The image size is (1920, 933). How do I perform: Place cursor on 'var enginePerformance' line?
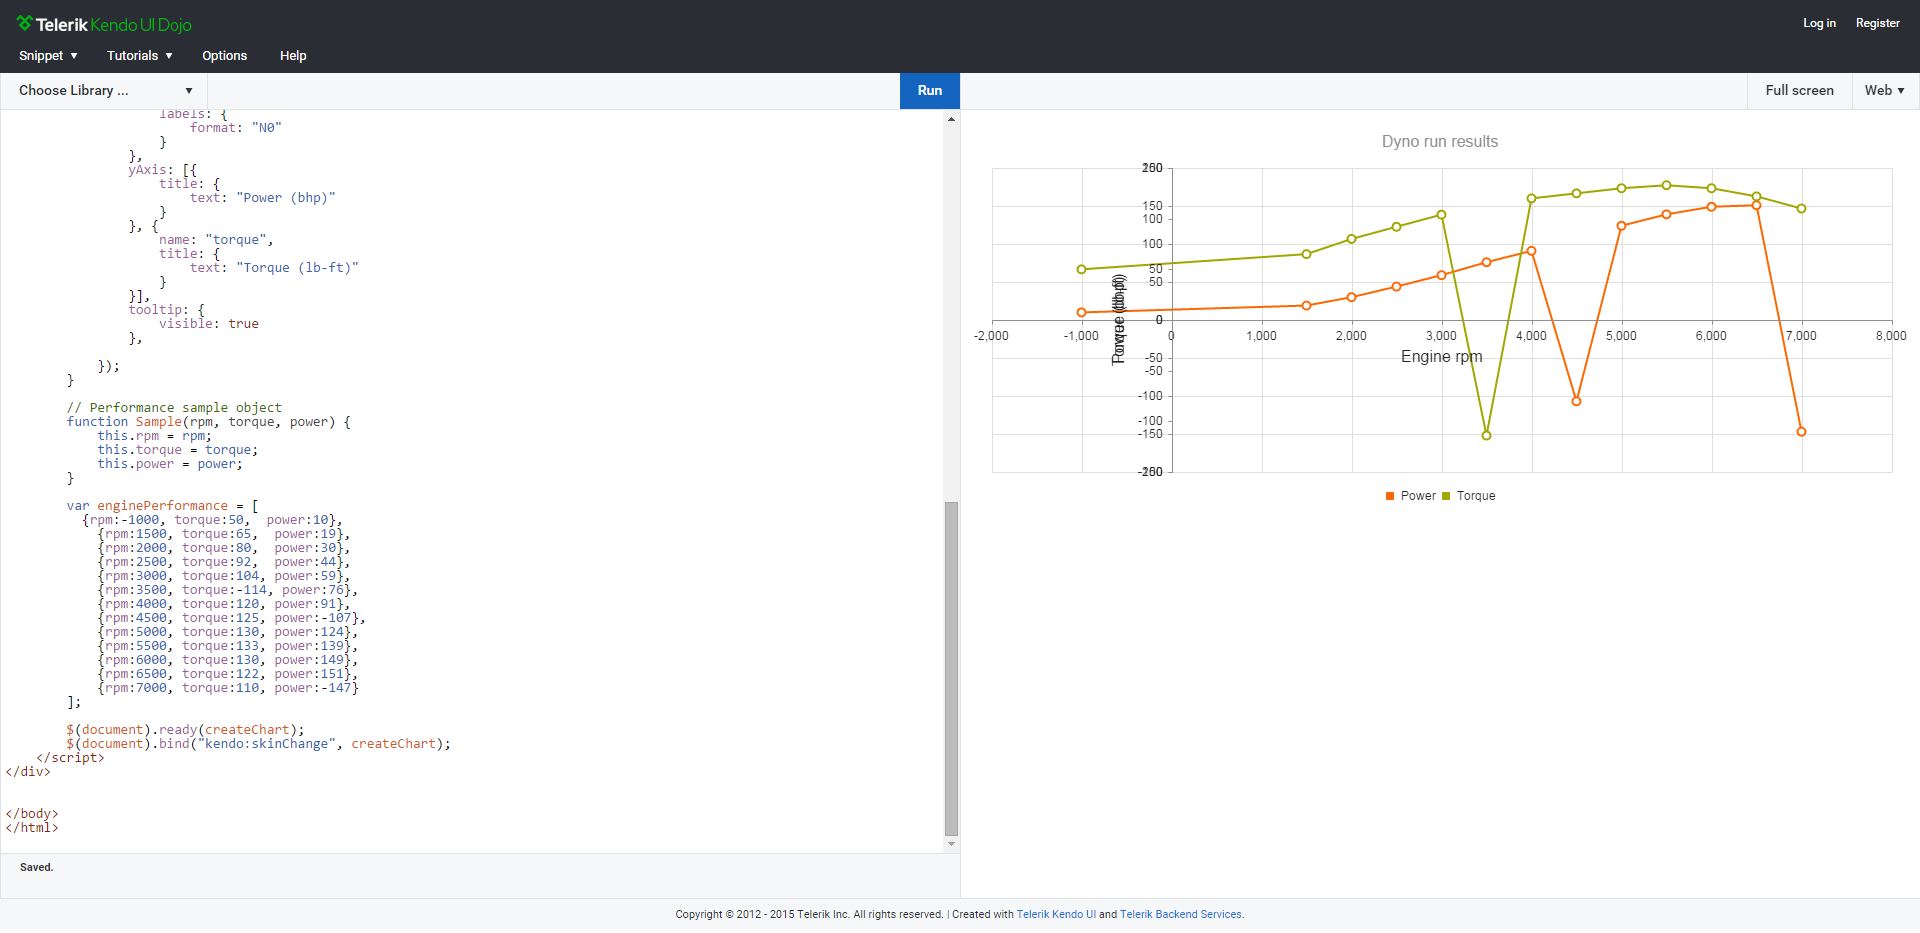[x=163, y=506]
